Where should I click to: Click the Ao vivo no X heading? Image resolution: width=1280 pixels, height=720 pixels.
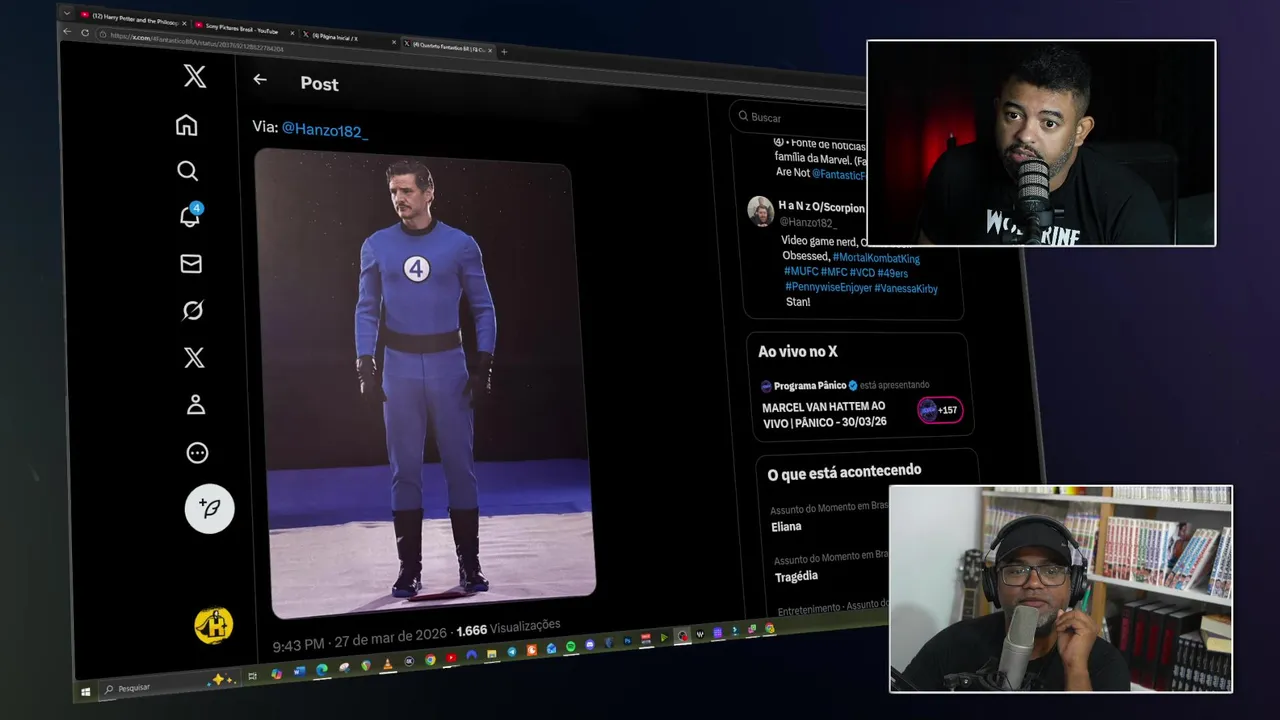[798, 352]
